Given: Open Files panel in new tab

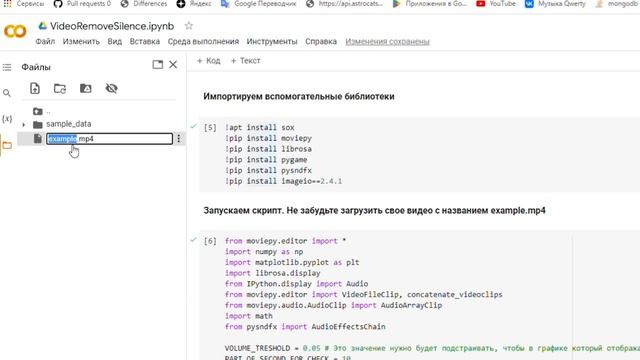Looking at the screenshot, I should tap(158, 64).
